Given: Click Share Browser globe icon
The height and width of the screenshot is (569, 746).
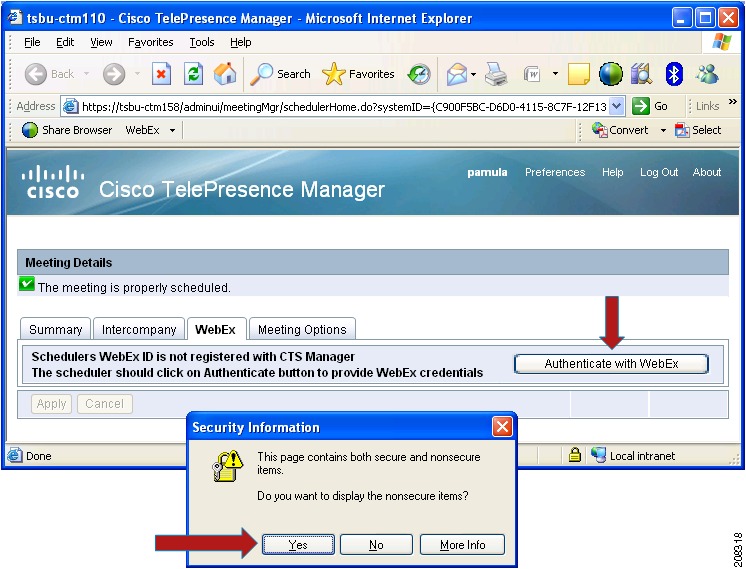Looking at the screenshot, I should (29, 130).
